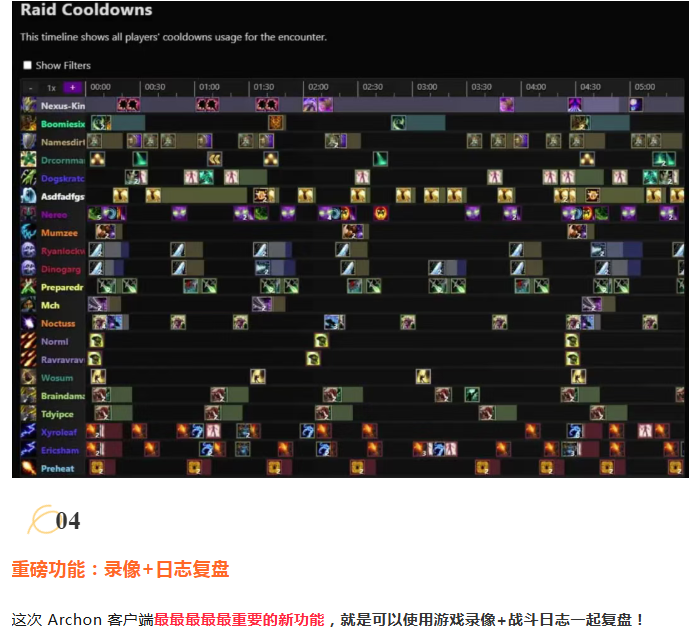Open the Braindama player name
Screen dimensions: 695x644
tap(62, 396)
